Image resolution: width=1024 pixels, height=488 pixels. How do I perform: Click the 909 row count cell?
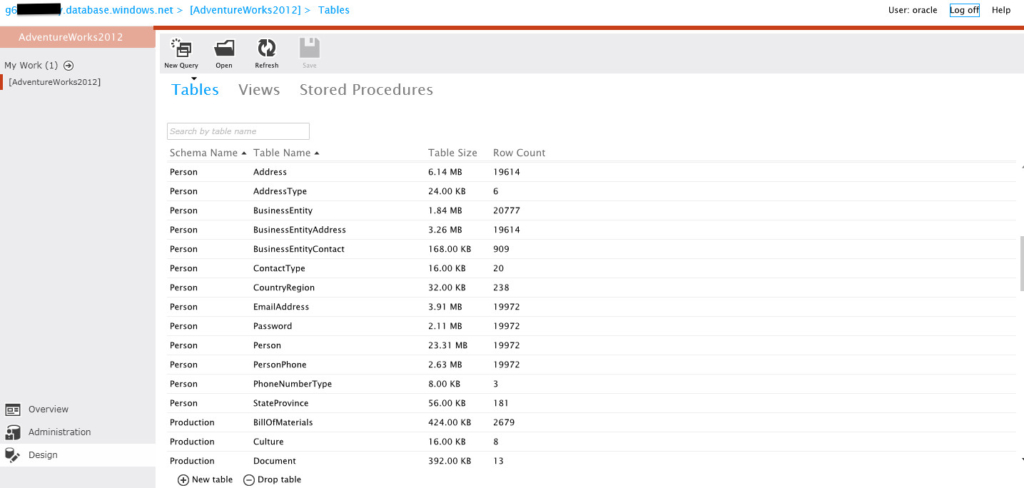click(502, 249)
